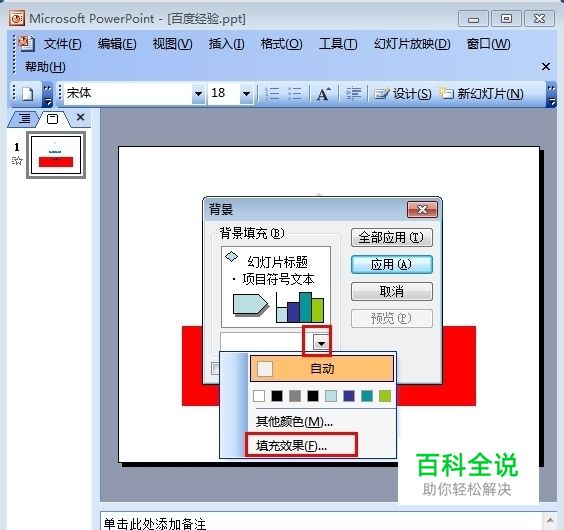The image size is (564, 530).
Task: Click the bulleted list icon
Action: click(295, 94)
